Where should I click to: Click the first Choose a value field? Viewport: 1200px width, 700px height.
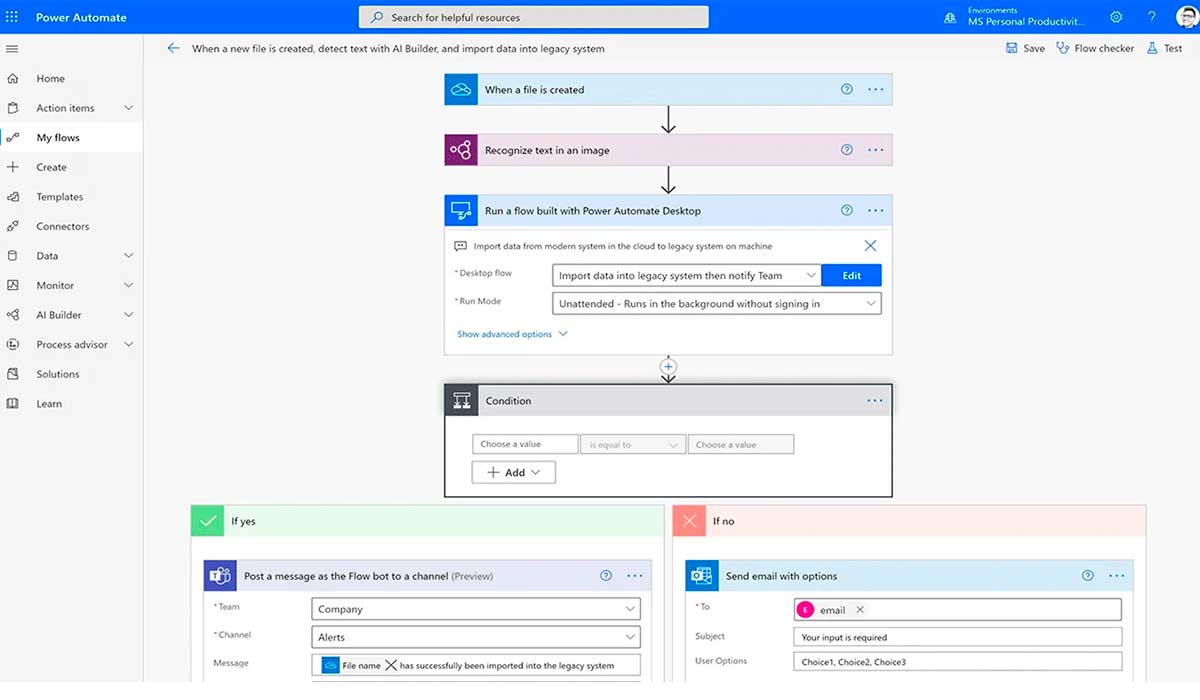tap(525, 445)
